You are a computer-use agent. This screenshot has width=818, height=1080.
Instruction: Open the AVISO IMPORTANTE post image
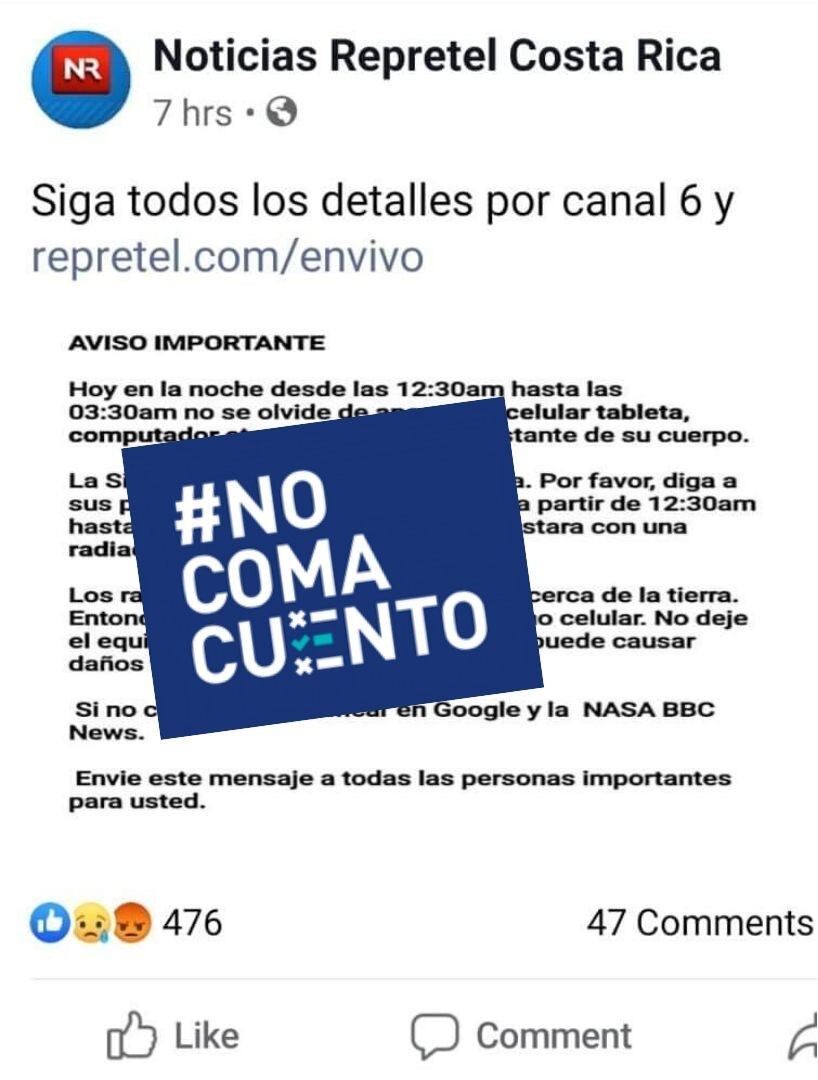(409, 572)
